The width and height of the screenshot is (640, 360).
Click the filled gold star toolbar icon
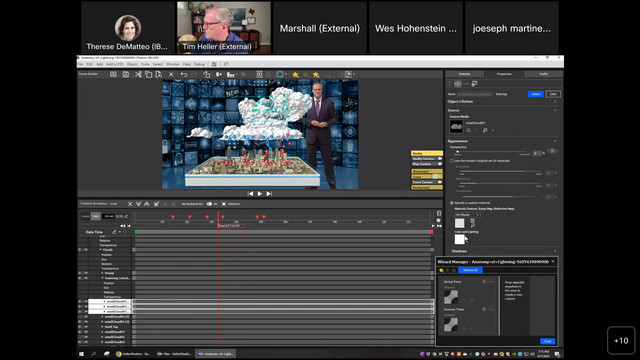[295, 74]
